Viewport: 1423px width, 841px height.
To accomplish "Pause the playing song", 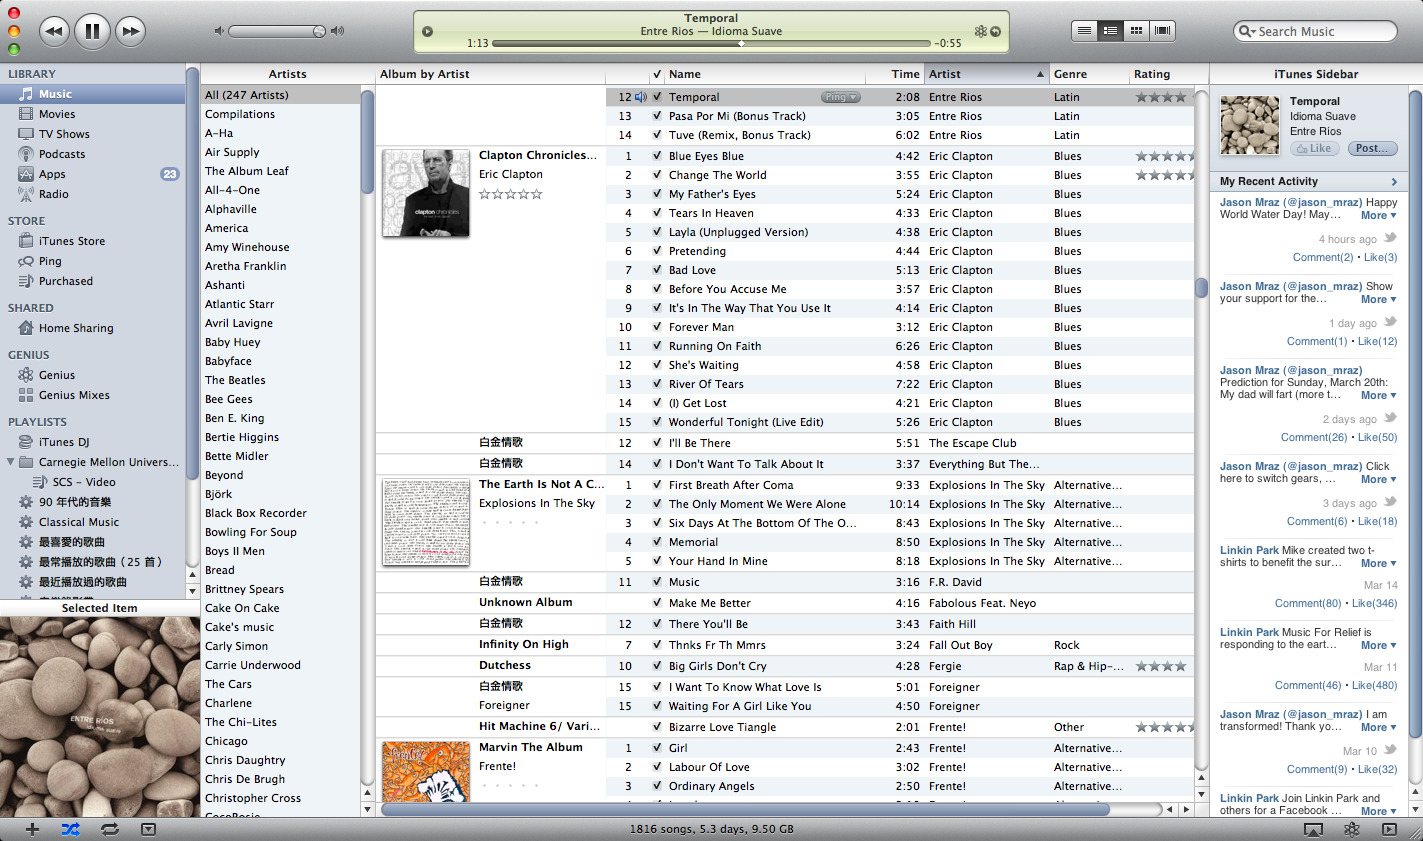I will (x=92, y=31).
